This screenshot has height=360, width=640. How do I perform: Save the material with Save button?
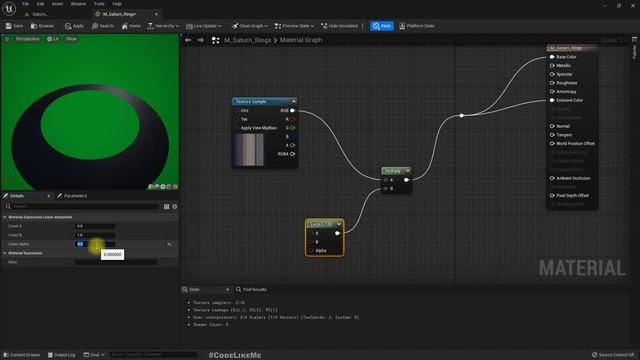14,26
